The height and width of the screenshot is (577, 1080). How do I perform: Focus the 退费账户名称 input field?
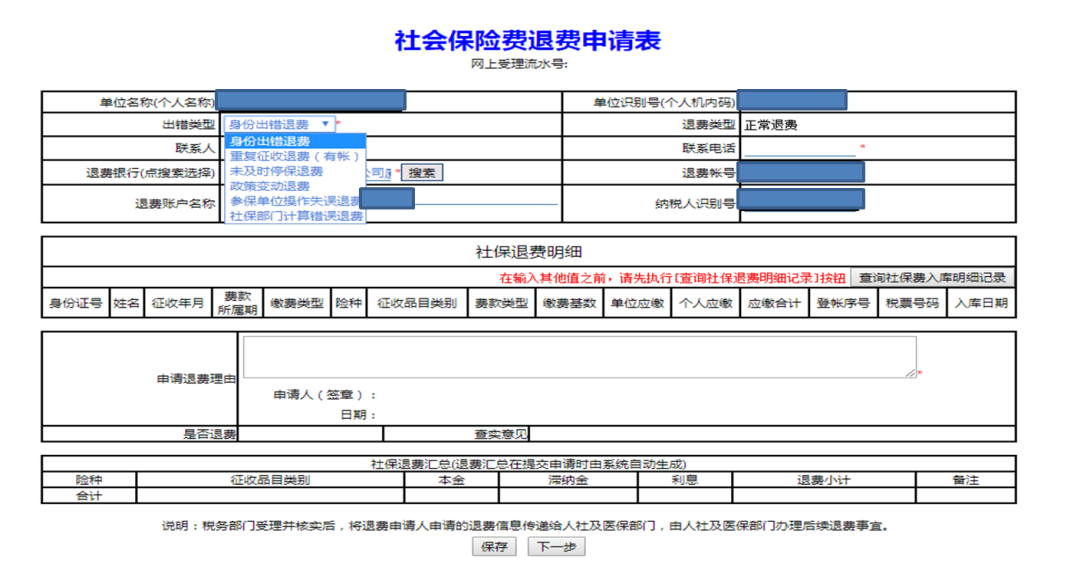pos(486,200)
